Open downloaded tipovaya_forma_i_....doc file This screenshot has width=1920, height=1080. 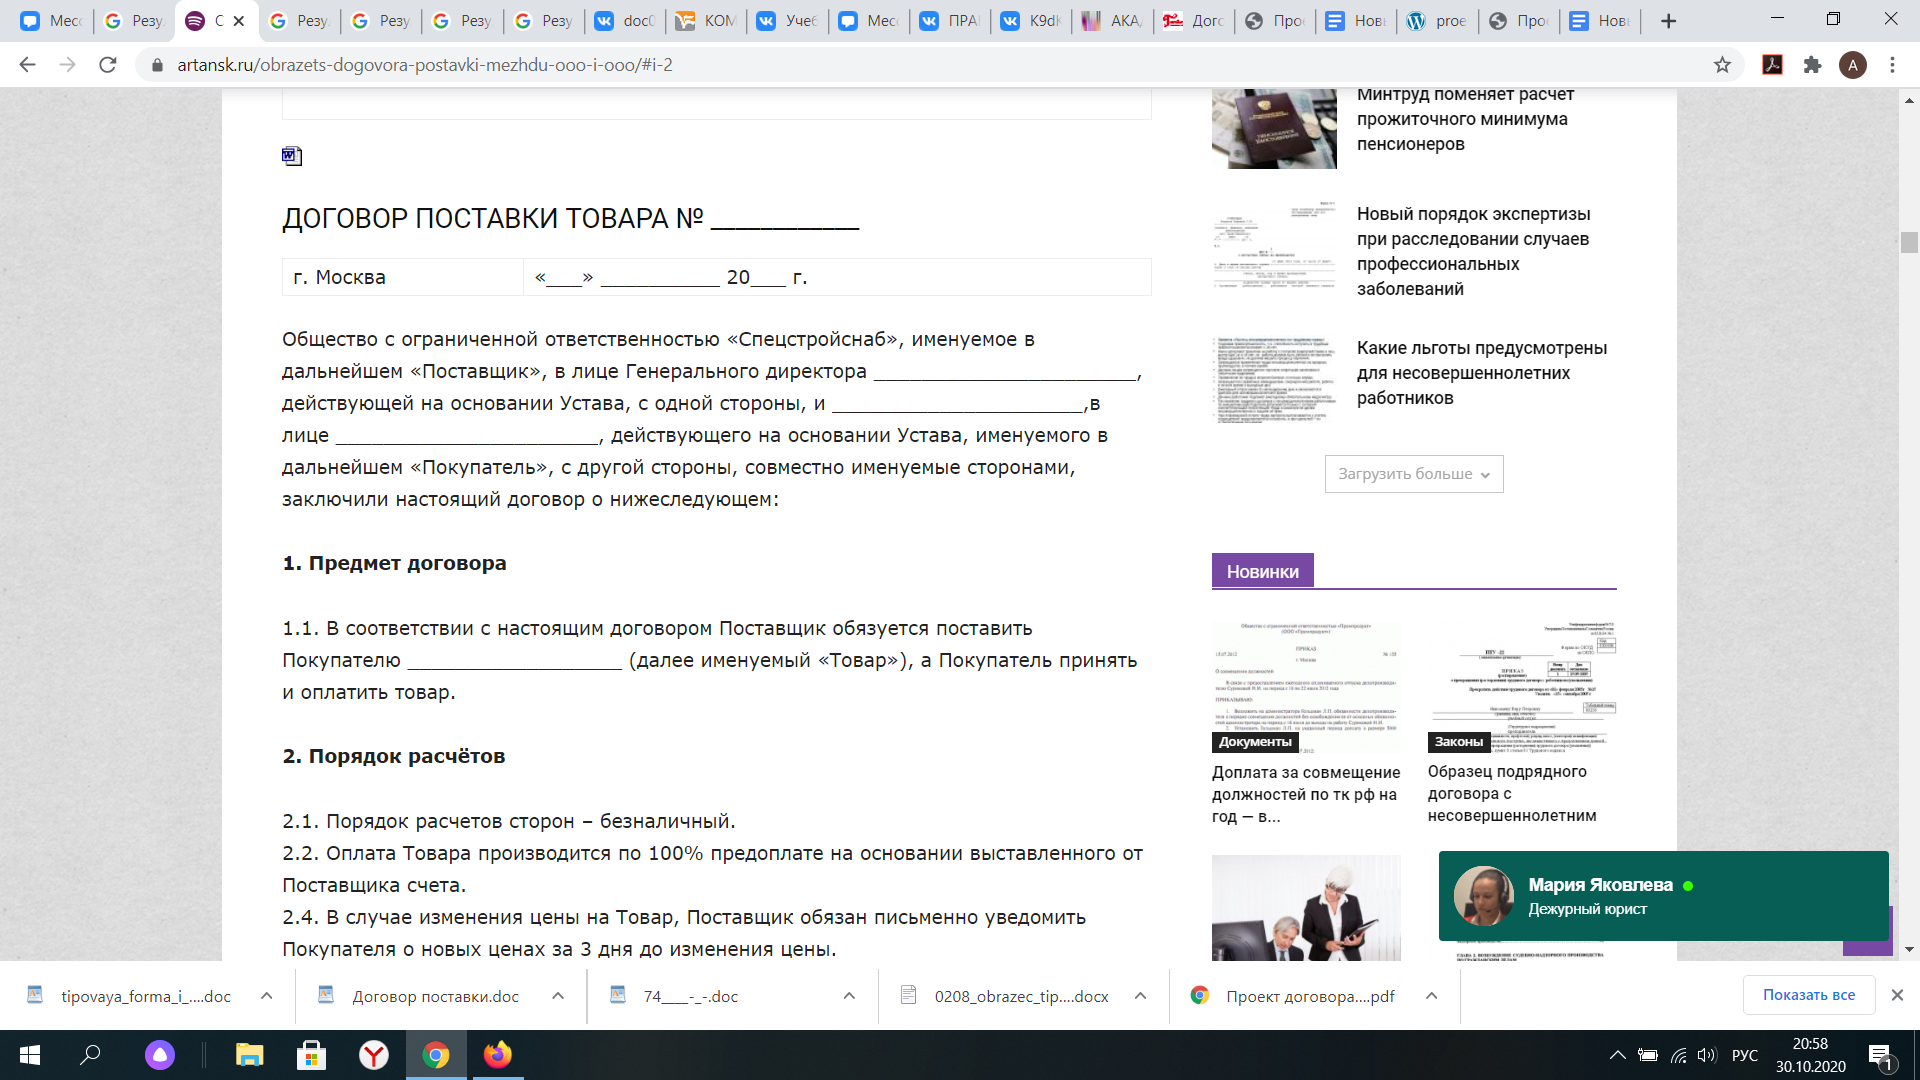(x=130, y=996)
